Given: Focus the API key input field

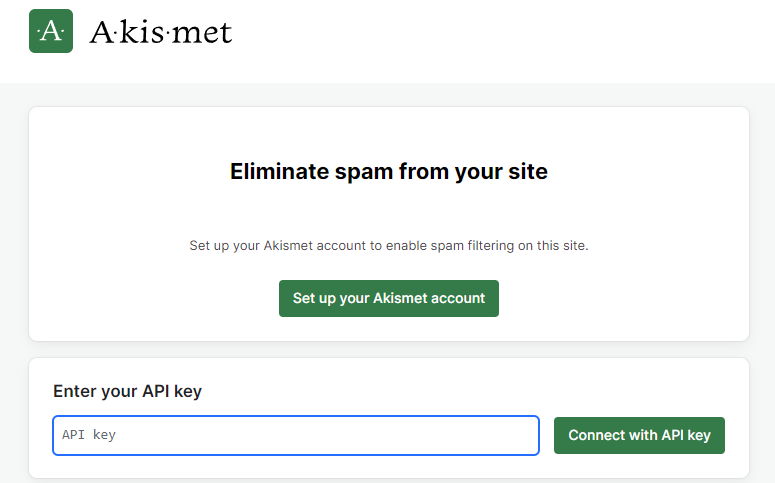Looking at the screenshot, I should 296,435.
